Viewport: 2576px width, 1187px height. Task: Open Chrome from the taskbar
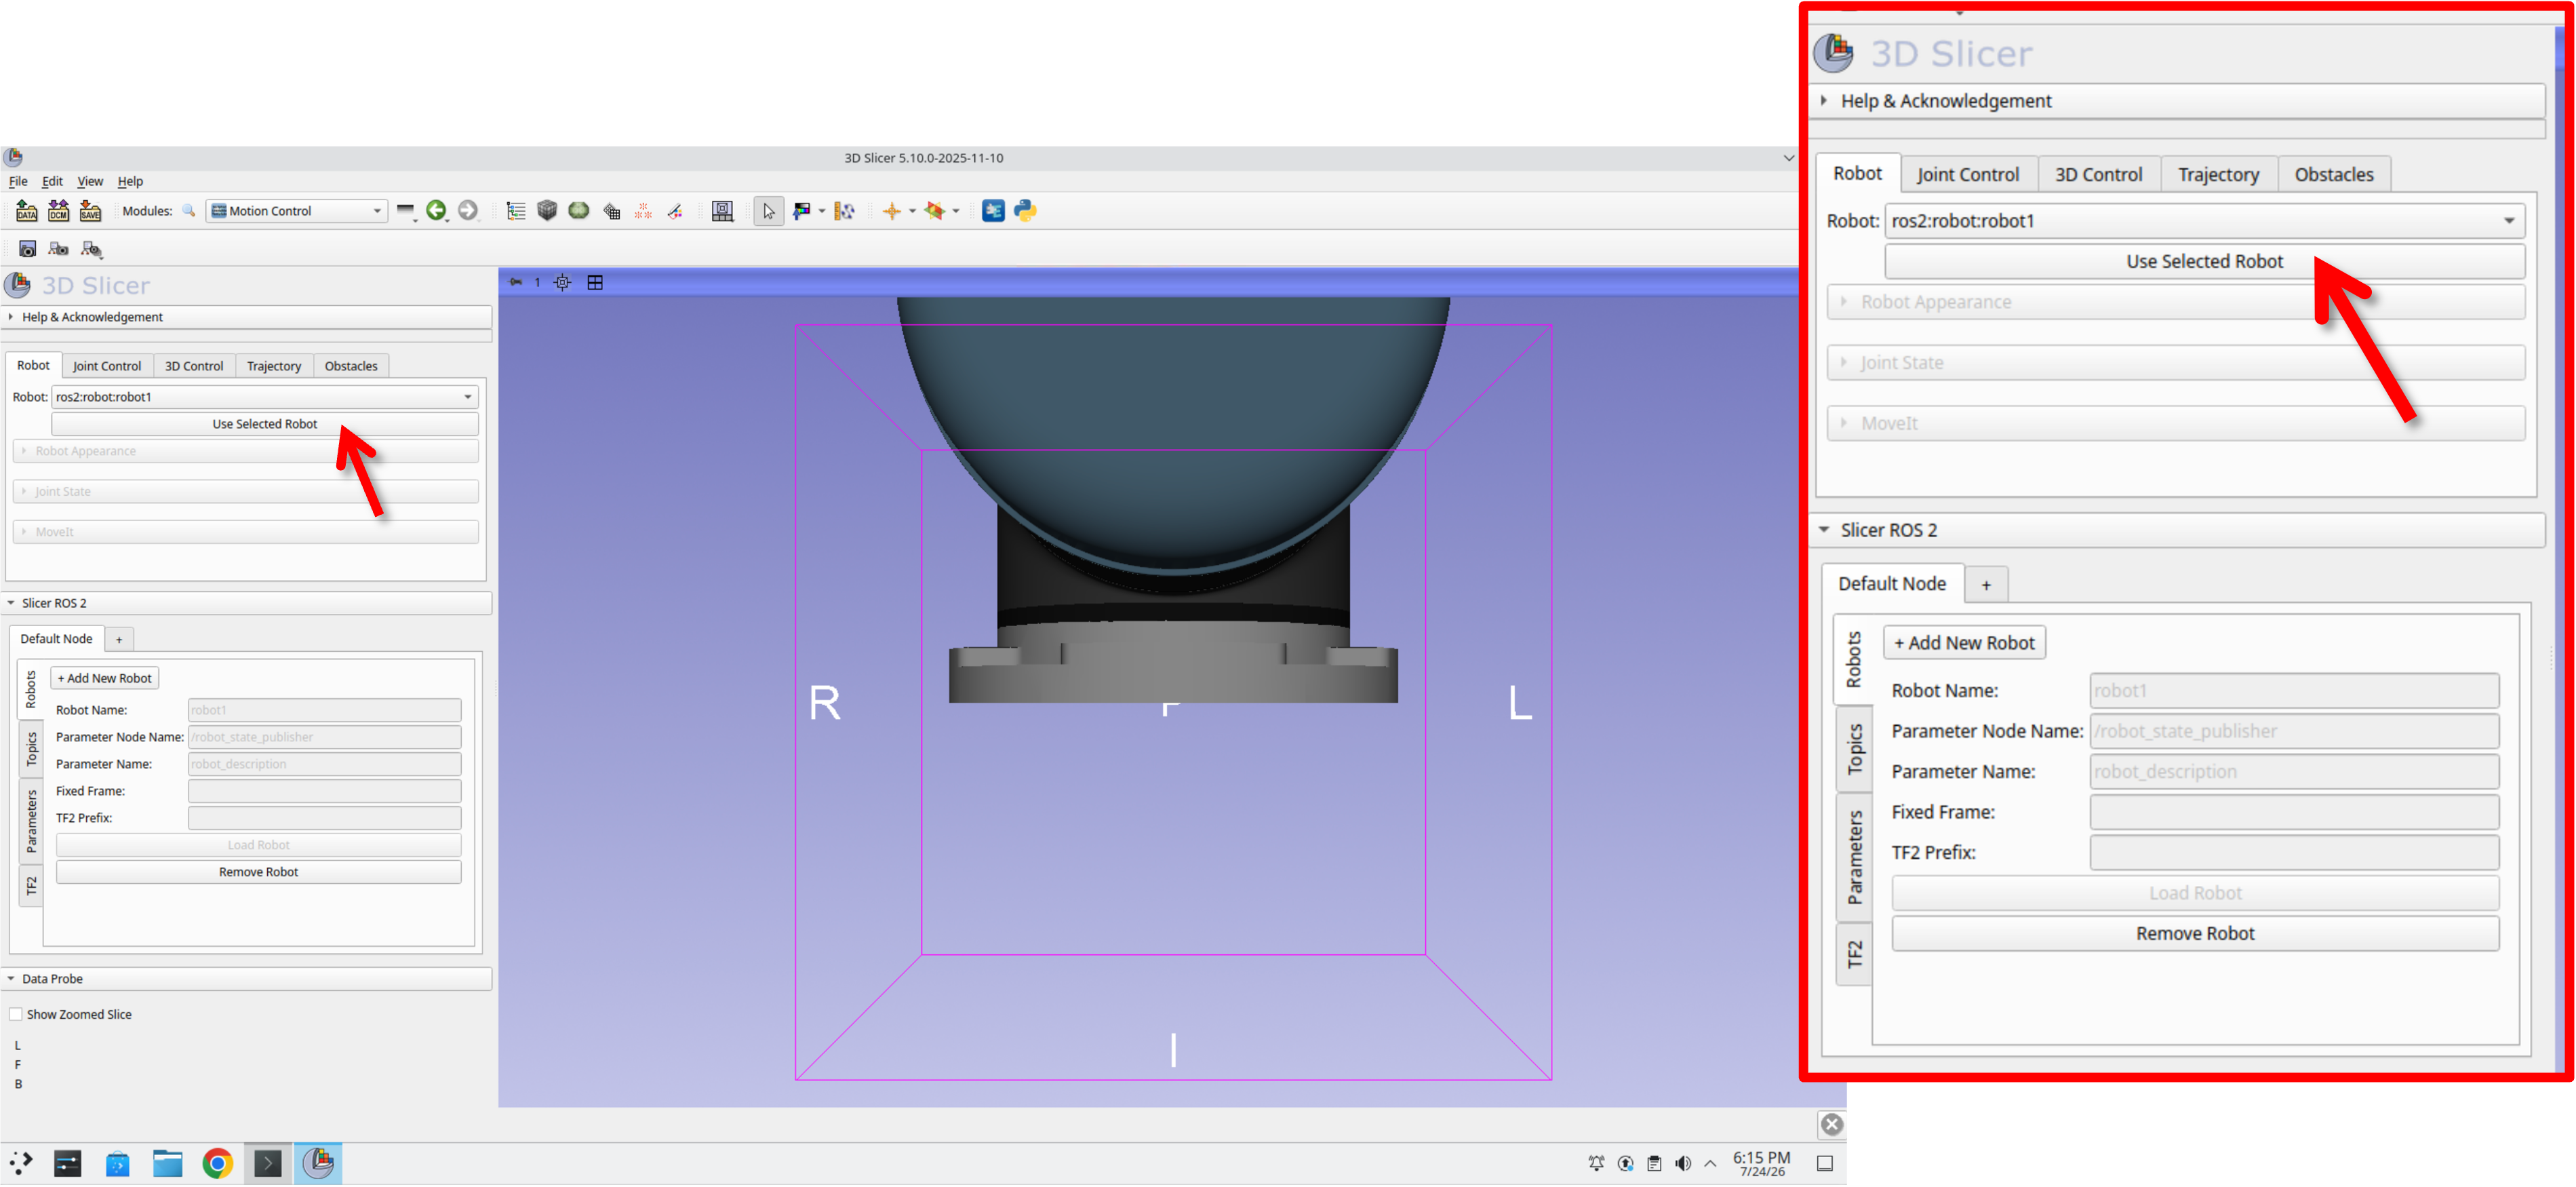click(217, 1164)
